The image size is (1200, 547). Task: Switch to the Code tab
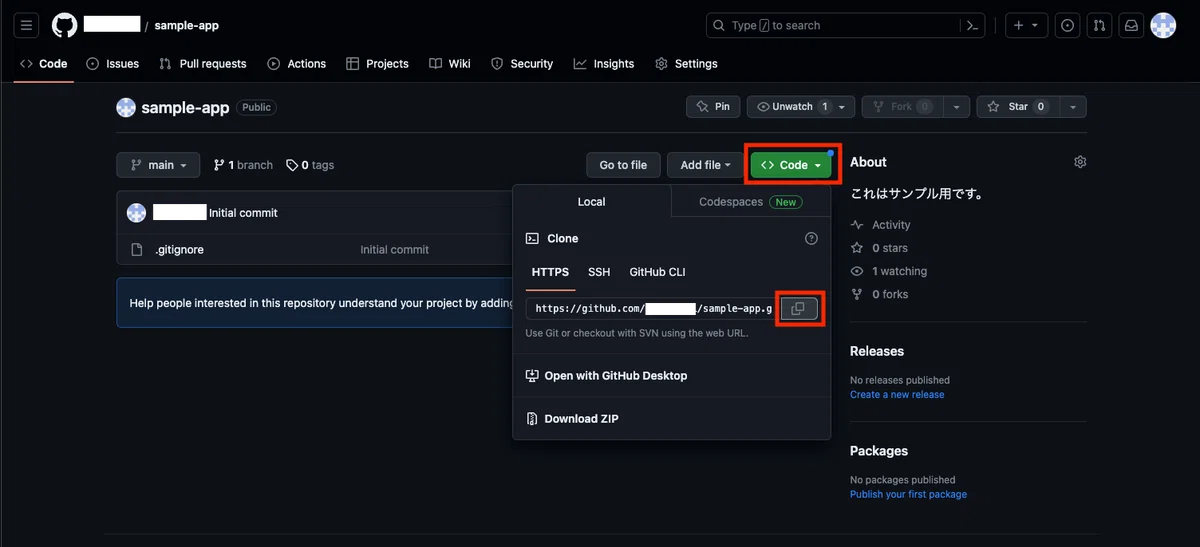pos(44,64)
